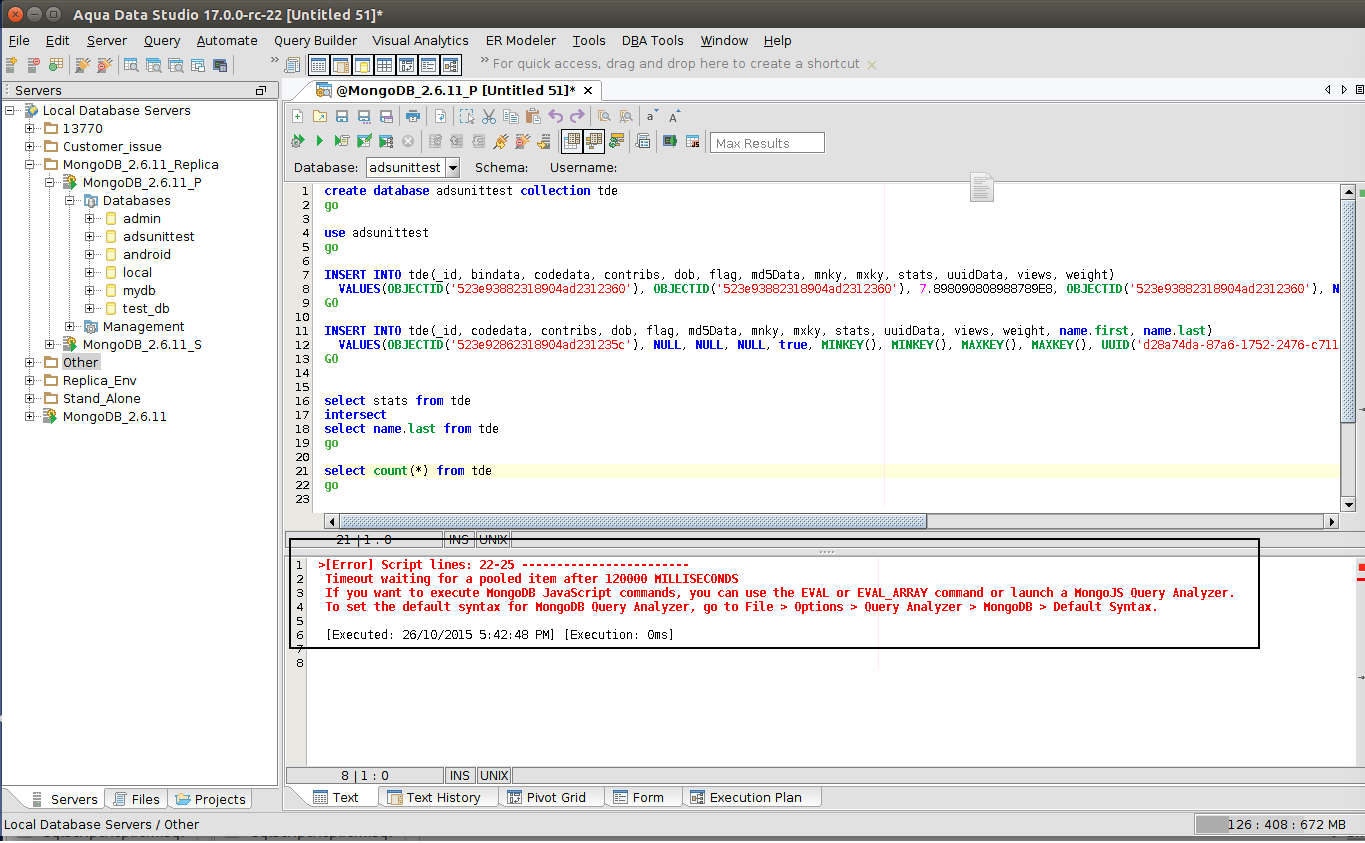Click the plug Connect icon in query toolbar

pyautogui.click(x=501, y=141)
